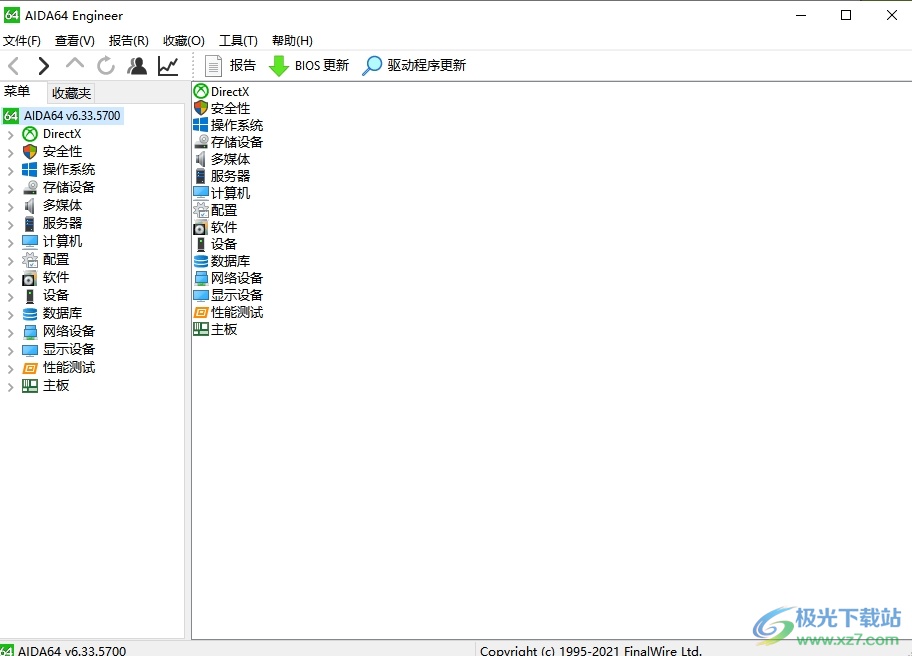Open the 工具(T) menu

point(238,41)
